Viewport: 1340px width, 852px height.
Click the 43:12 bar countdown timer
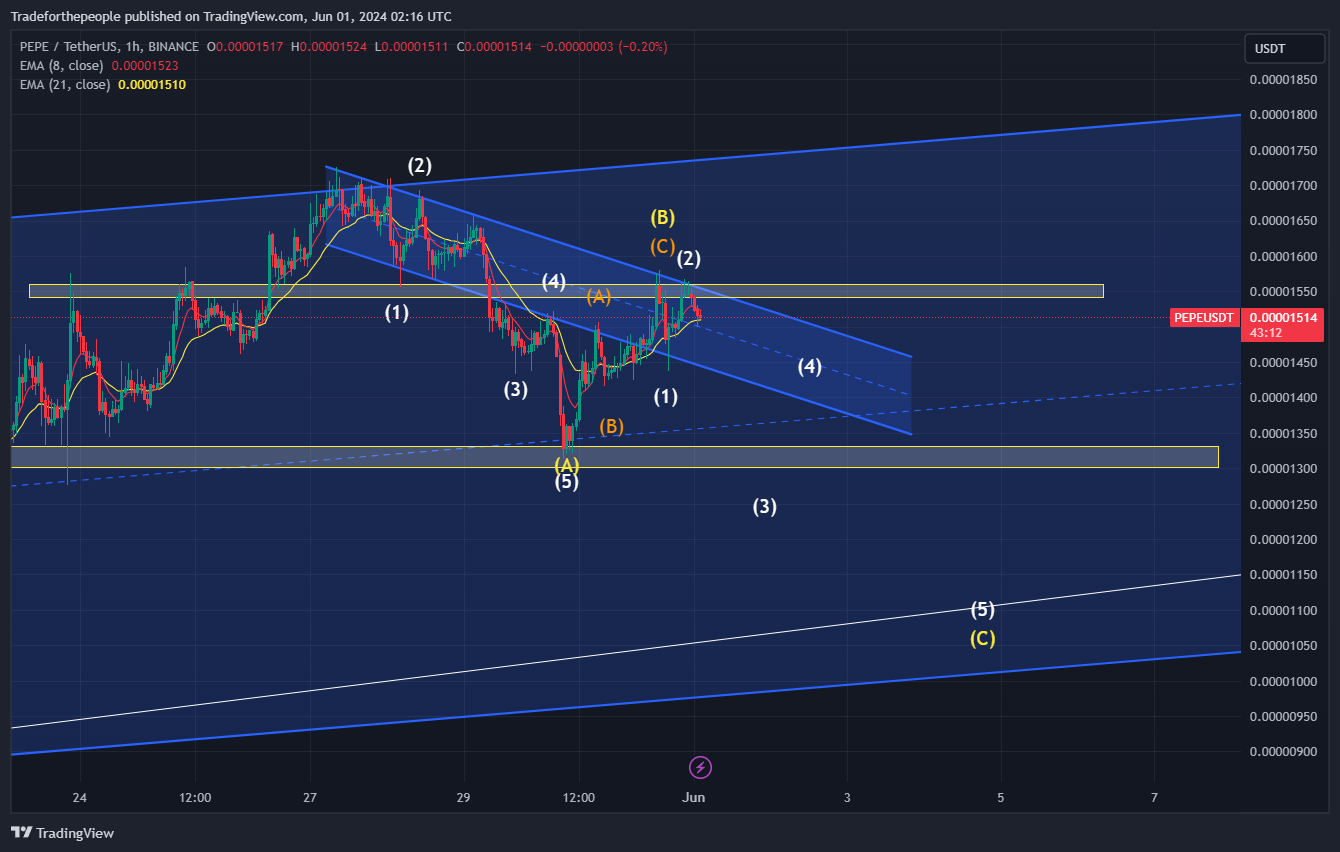[1266, 332]
